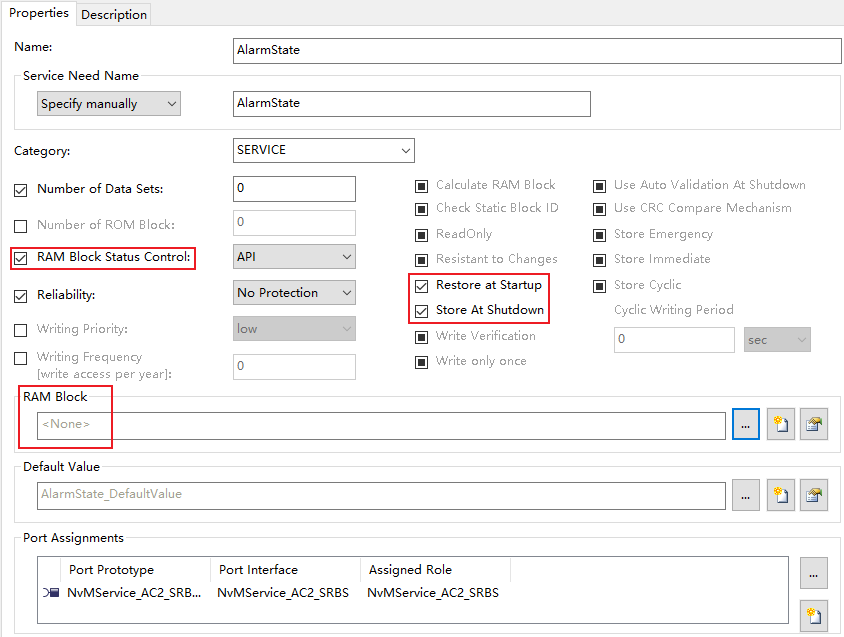Toggle the Store At Shutdown checkbox
Screen dimensions: 844x637
(421, 310)
